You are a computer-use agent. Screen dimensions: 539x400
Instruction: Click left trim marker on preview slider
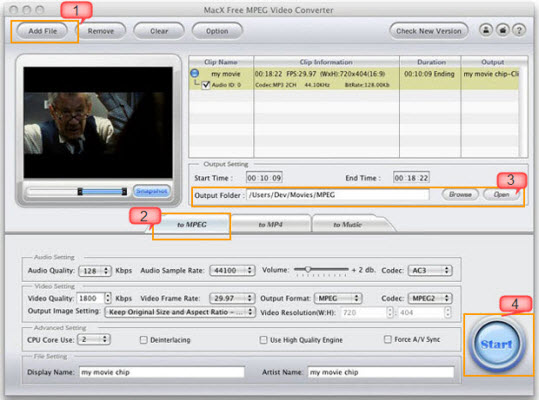pyautogui.click(x=80, y=191)
